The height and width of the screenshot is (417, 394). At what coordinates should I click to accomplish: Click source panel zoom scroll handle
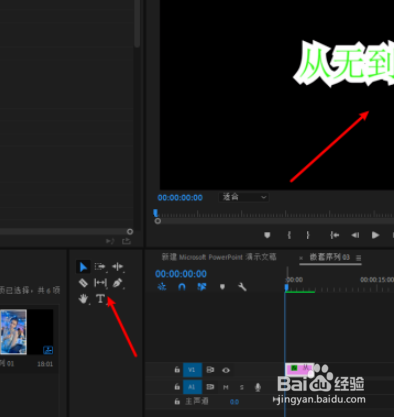[x=130, y=231]
